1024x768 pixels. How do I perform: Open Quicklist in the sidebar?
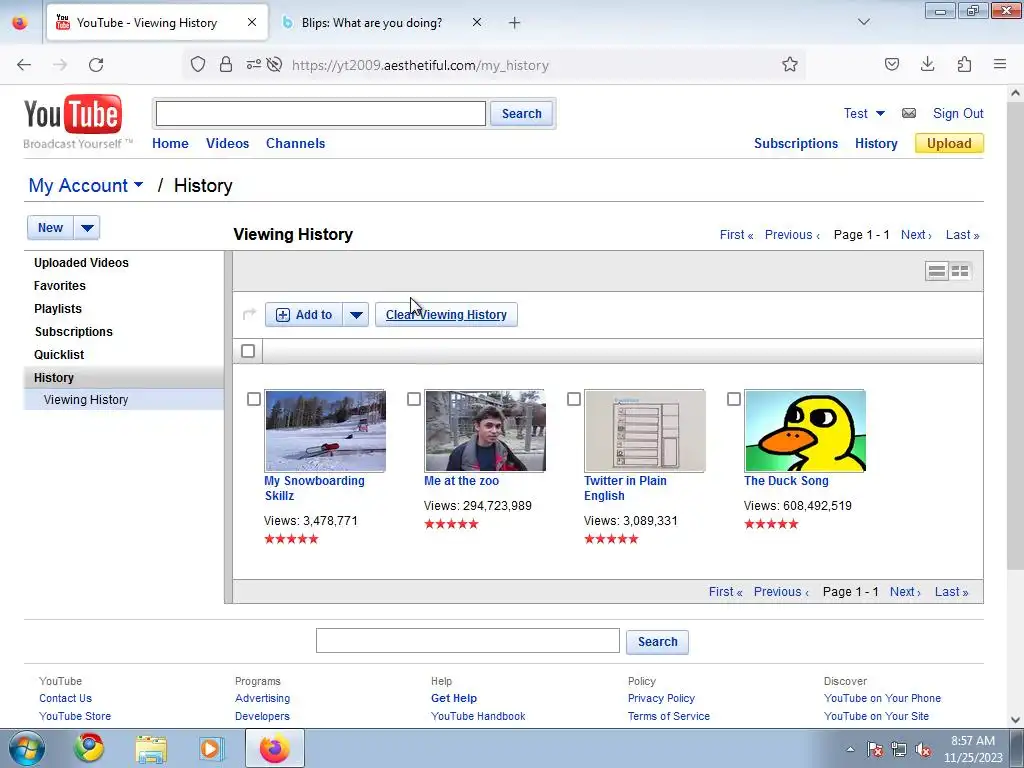coord(59,355)
